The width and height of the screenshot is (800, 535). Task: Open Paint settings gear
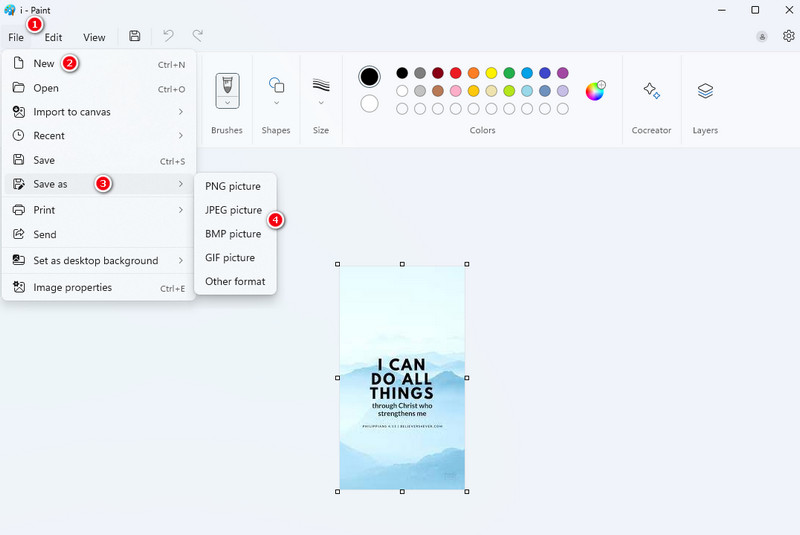(x=788, y=36)
